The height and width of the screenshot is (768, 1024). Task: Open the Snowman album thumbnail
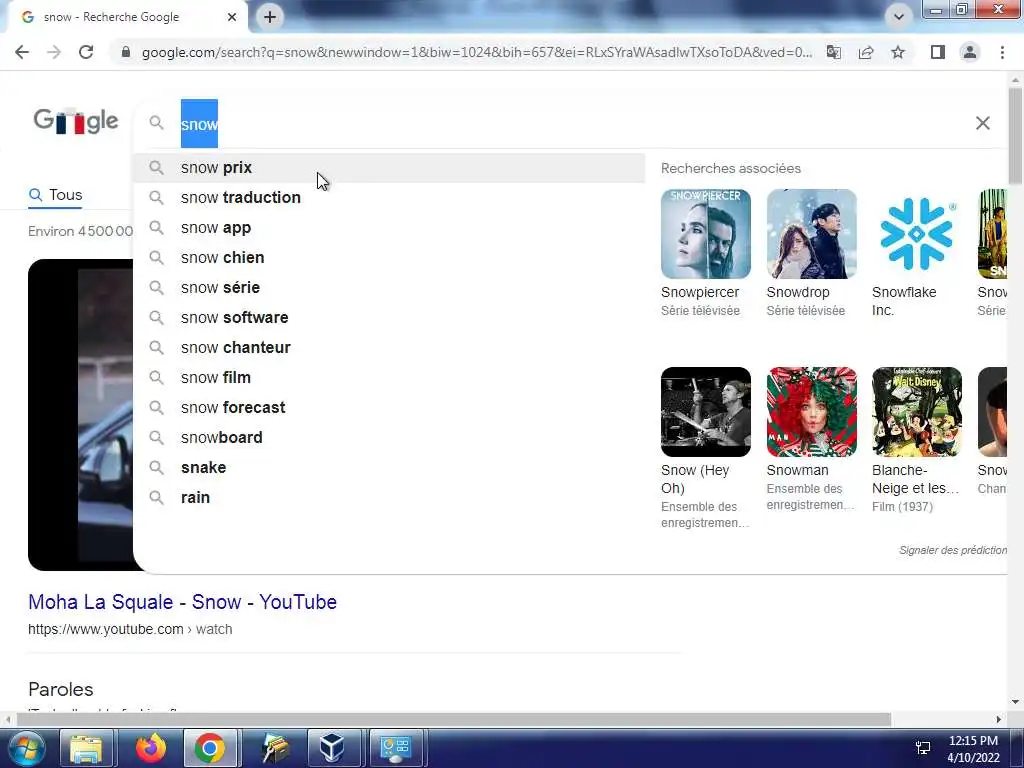(x=811, y=411)
